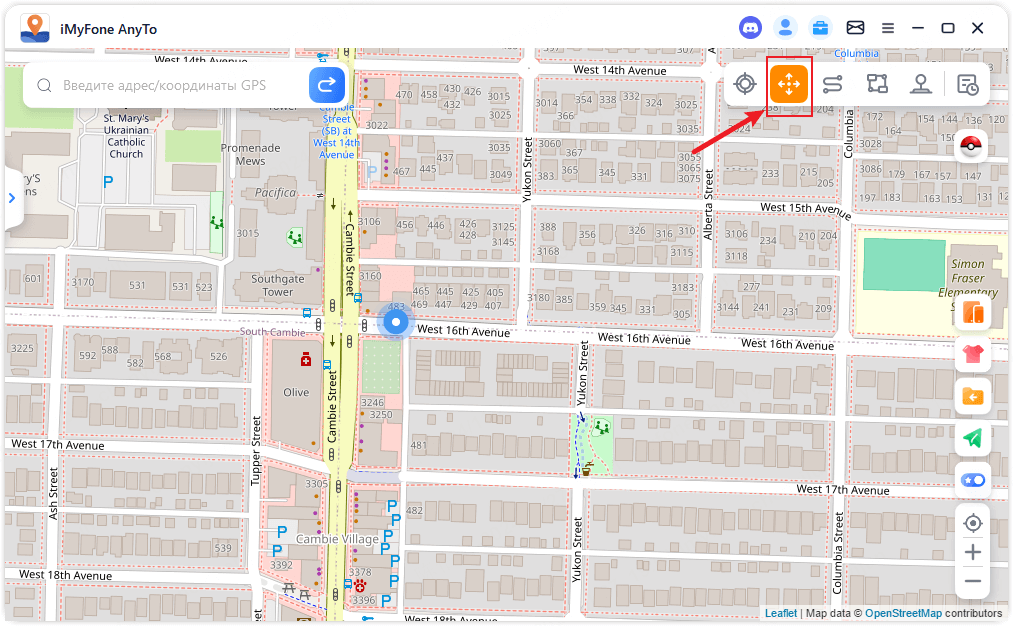Open the user account profile icon
The width and height of the screenshot is (1013, 626).
tap(785, 28)
